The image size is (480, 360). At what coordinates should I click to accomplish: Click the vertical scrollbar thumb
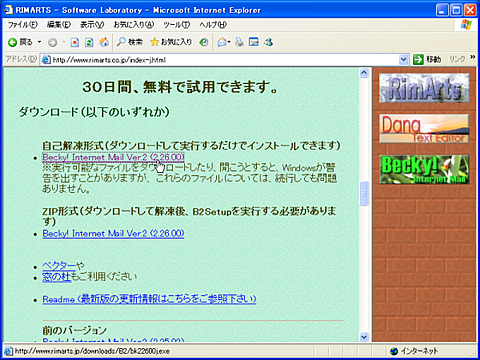[364, 193]
